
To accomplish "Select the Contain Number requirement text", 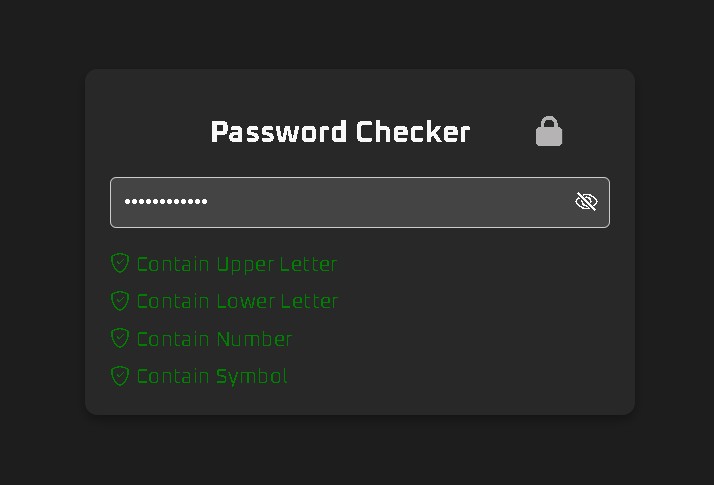I will [x=214, y=339].
